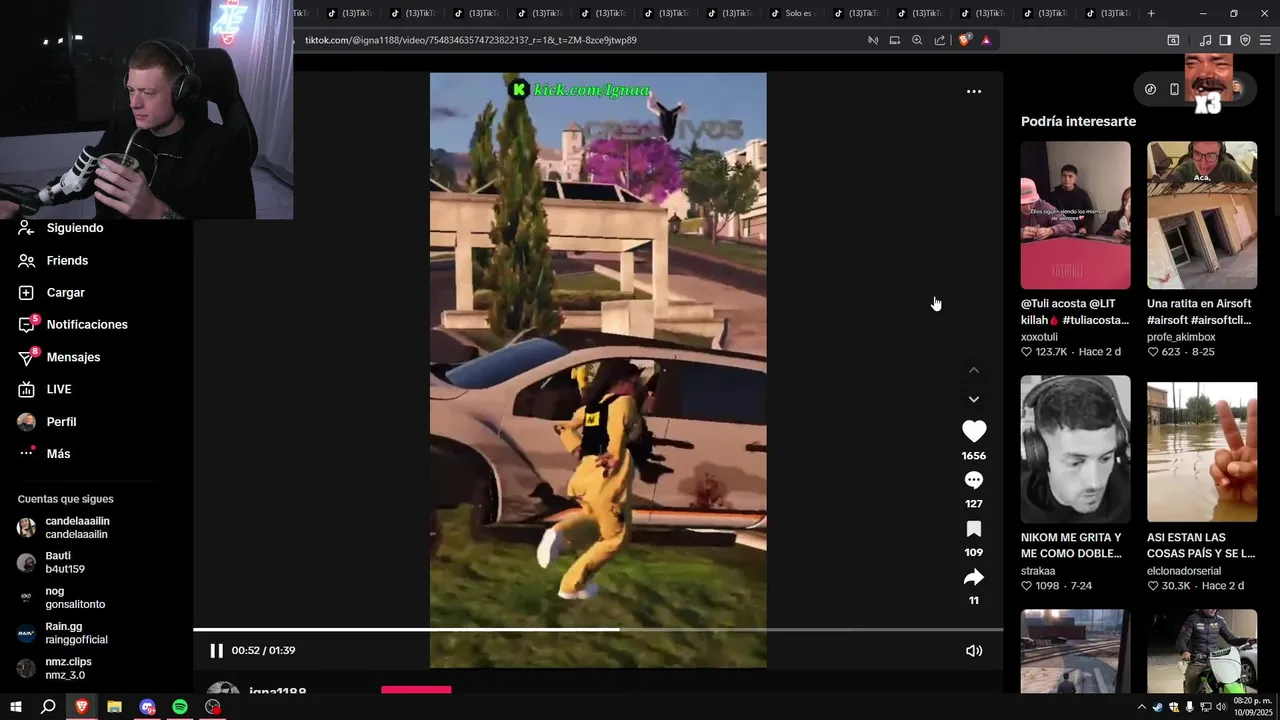
Task: Open Spotify from the taskbar
Action: click(180, 707)
